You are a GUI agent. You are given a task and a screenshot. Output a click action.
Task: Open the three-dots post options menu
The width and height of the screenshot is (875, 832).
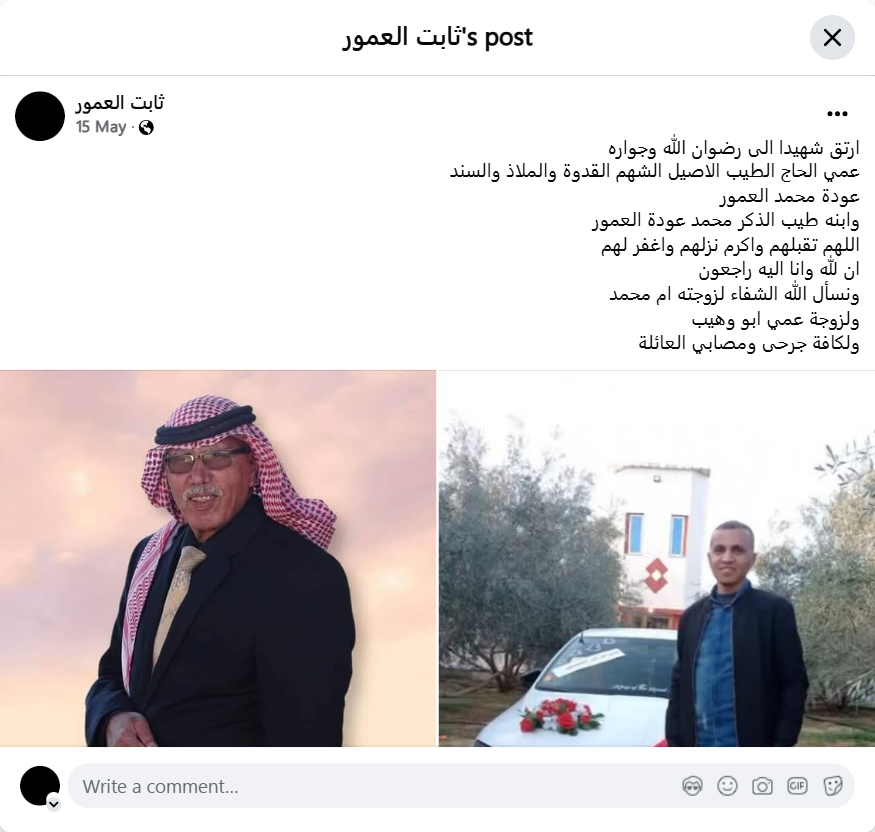click(836, 114)
